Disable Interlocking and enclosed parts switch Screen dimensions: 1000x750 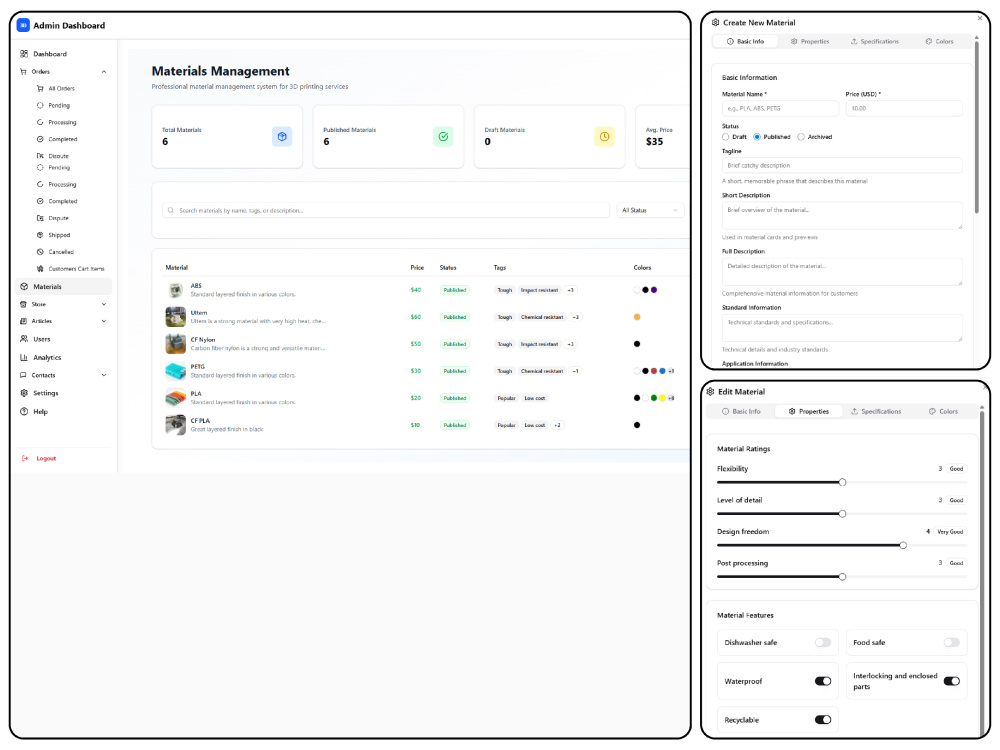(x=952, y=682)
